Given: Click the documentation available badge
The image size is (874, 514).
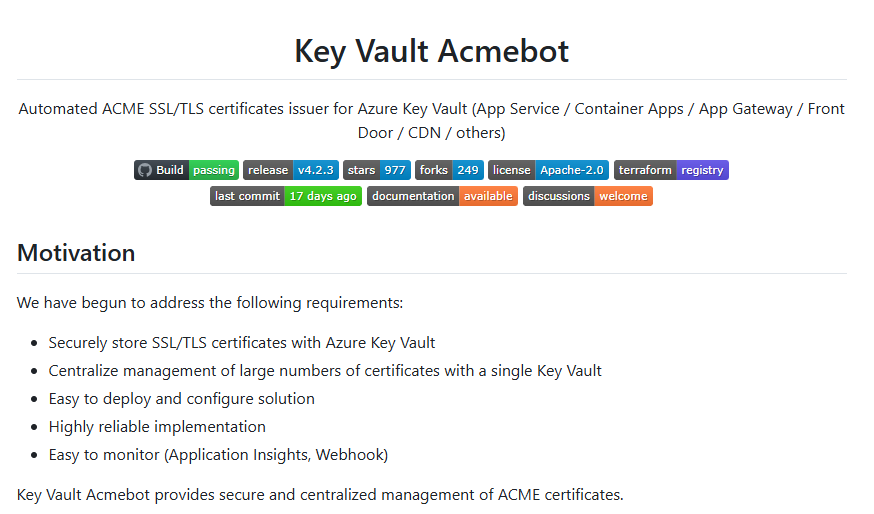Looking at the screenshot, I should [443, 196].
